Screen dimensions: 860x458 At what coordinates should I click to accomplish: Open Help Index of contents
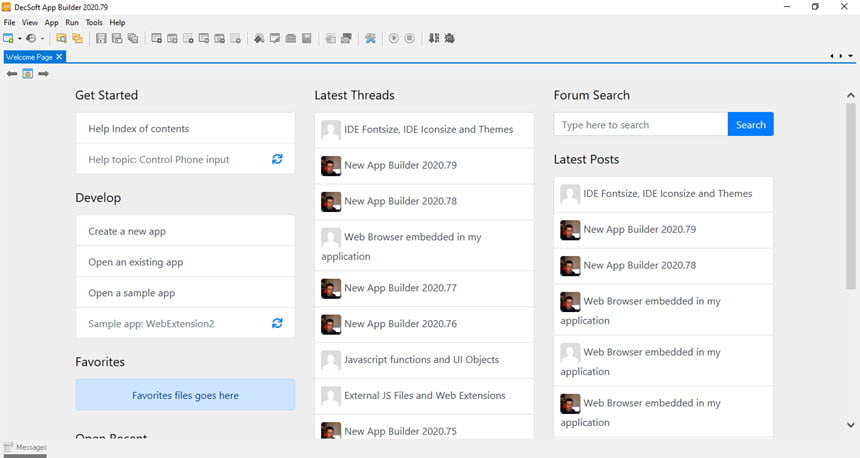[185, 128]
